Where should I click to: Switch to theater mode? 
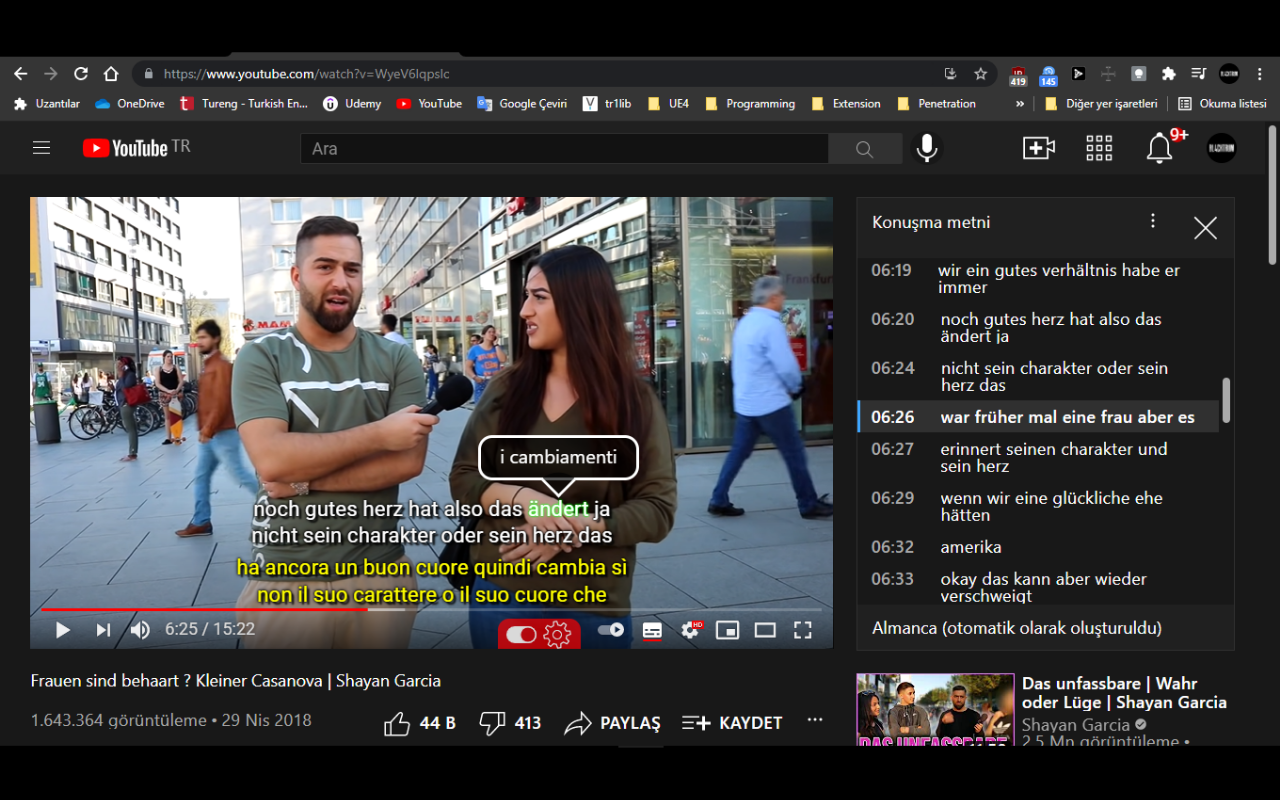coord(765,630)
